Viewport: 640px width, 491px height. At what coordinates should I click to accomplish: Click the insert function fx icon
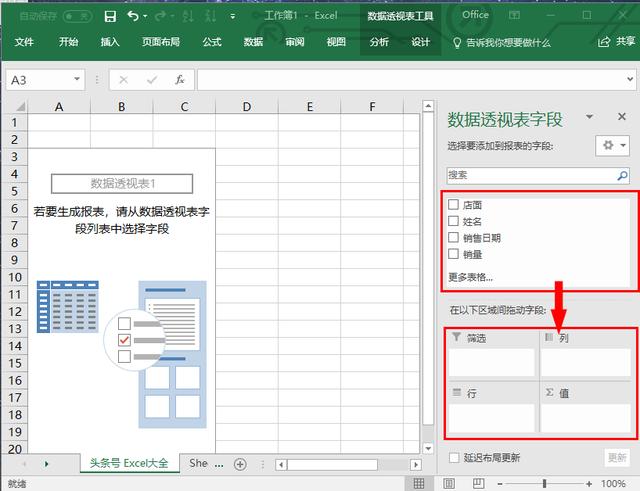click(179, 80)
